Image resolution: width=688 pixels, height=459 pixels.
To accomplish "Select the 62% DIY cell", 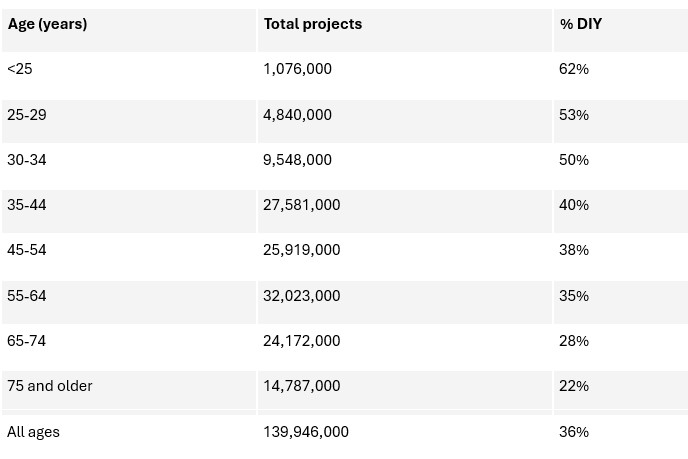I will click(x=574, y=70).
